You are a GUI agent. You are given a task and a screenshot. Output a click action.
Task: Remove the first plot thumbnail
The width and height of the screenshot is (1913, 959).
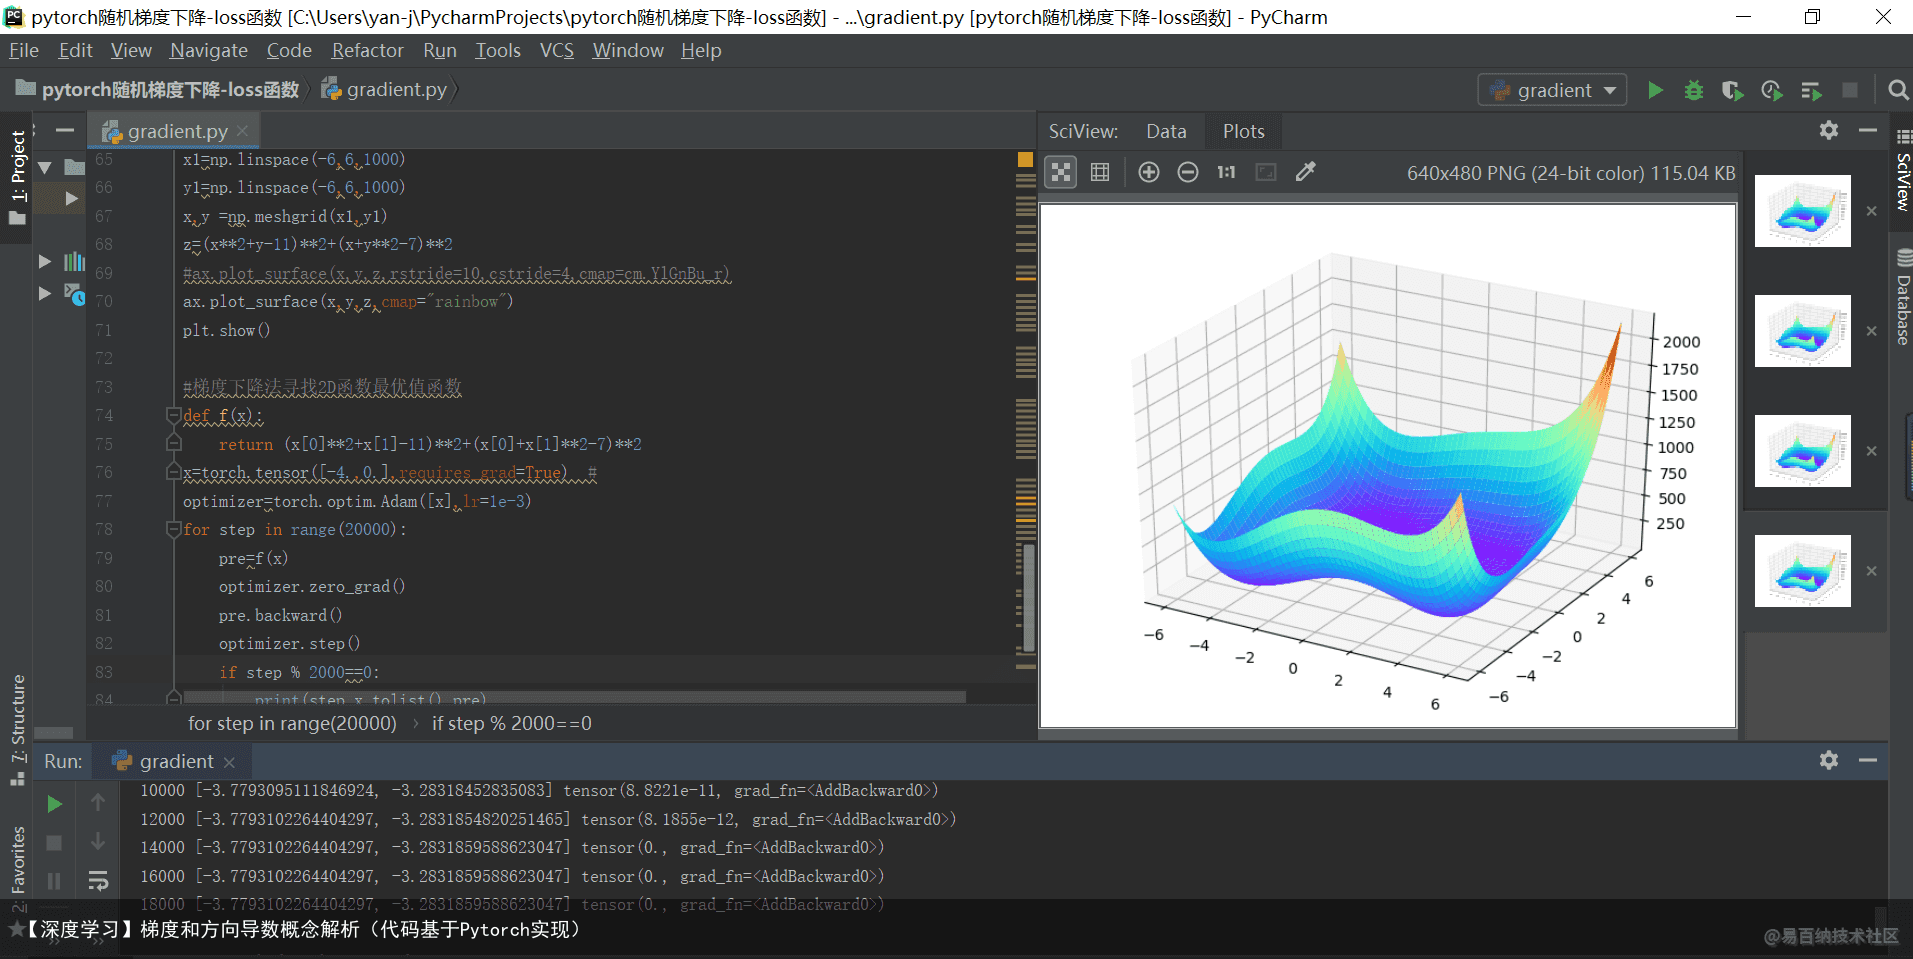click(x=1871, y=211)
